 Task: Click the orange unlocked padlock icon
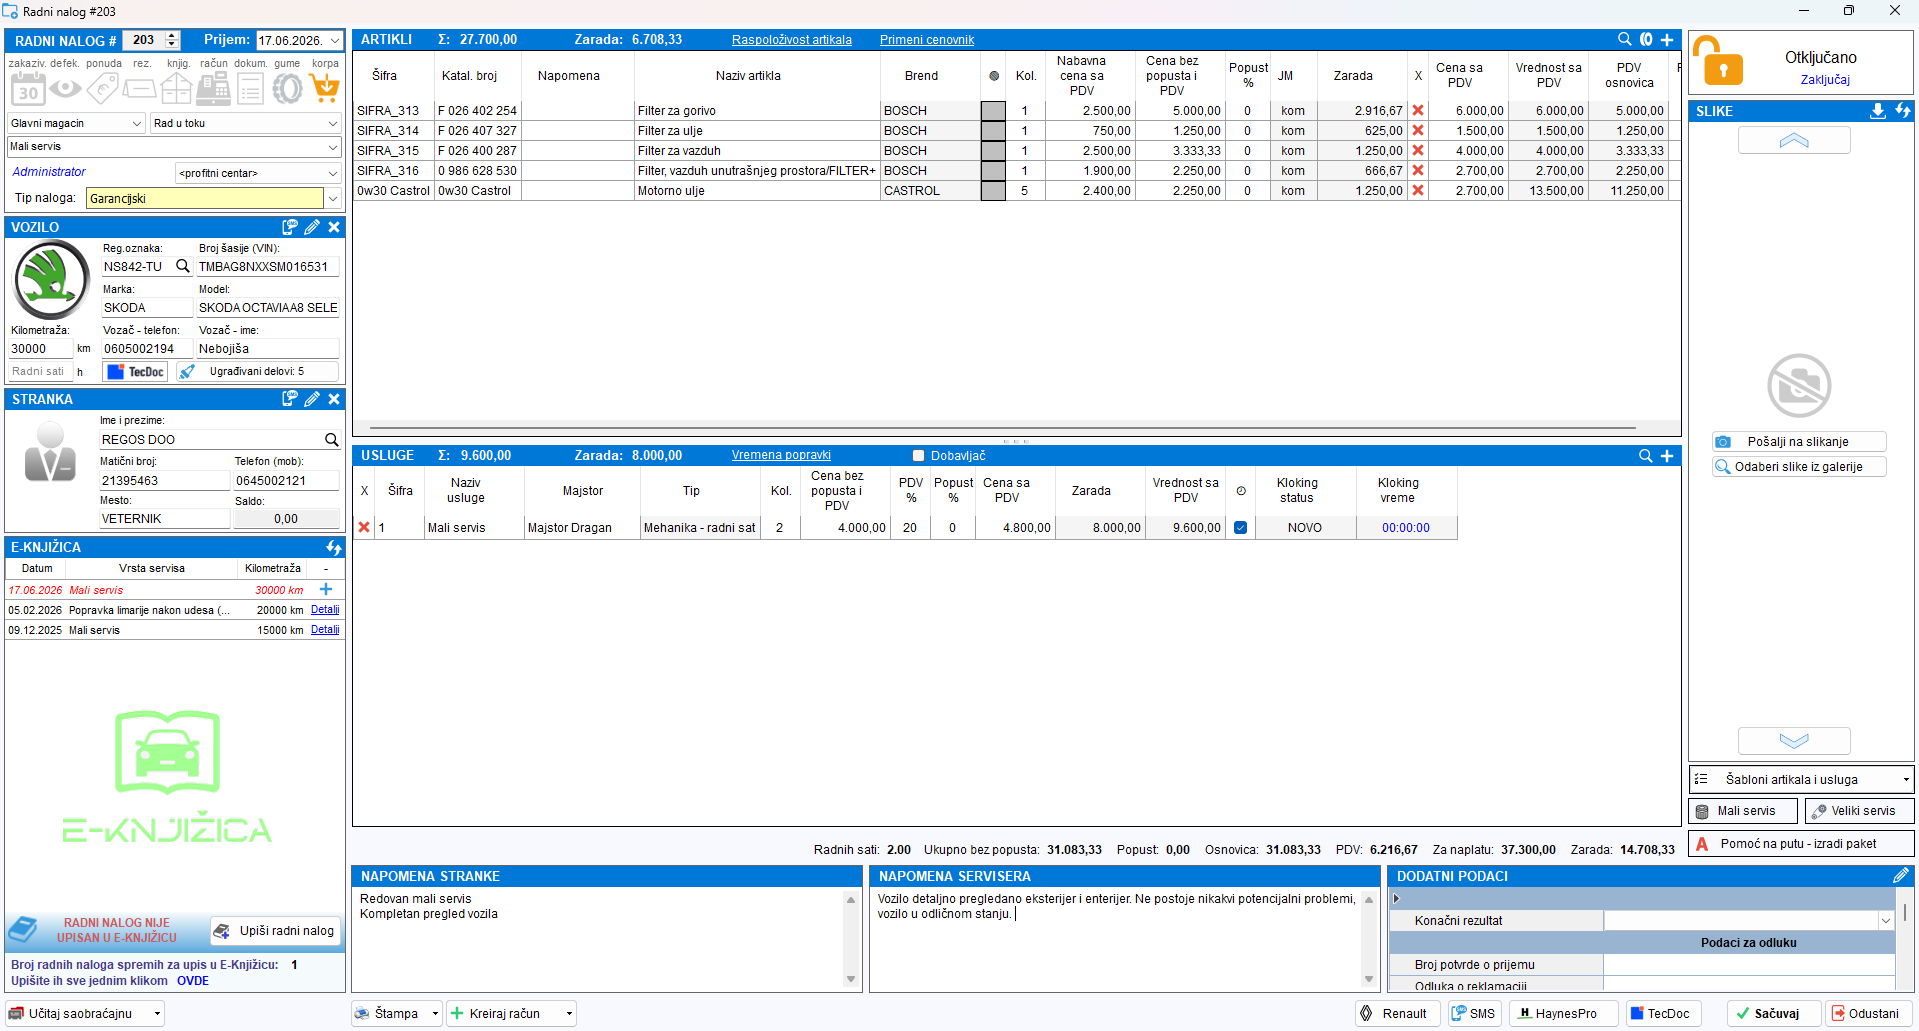1720,63
